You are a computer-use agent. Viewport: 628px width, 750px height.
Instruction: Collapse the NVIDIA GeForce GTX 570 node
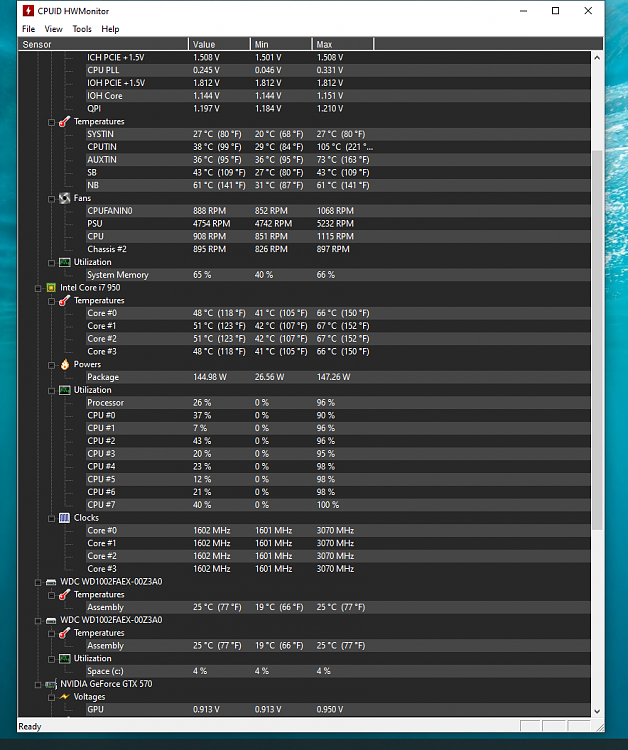[38, 685]
